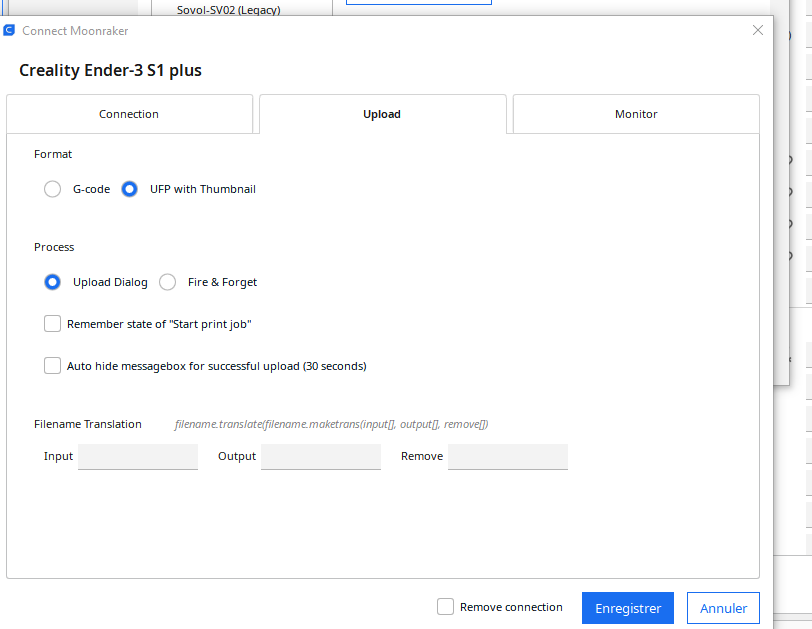Open the Monitor tab
The image size is (812, 629).
(x=636, y=114)
